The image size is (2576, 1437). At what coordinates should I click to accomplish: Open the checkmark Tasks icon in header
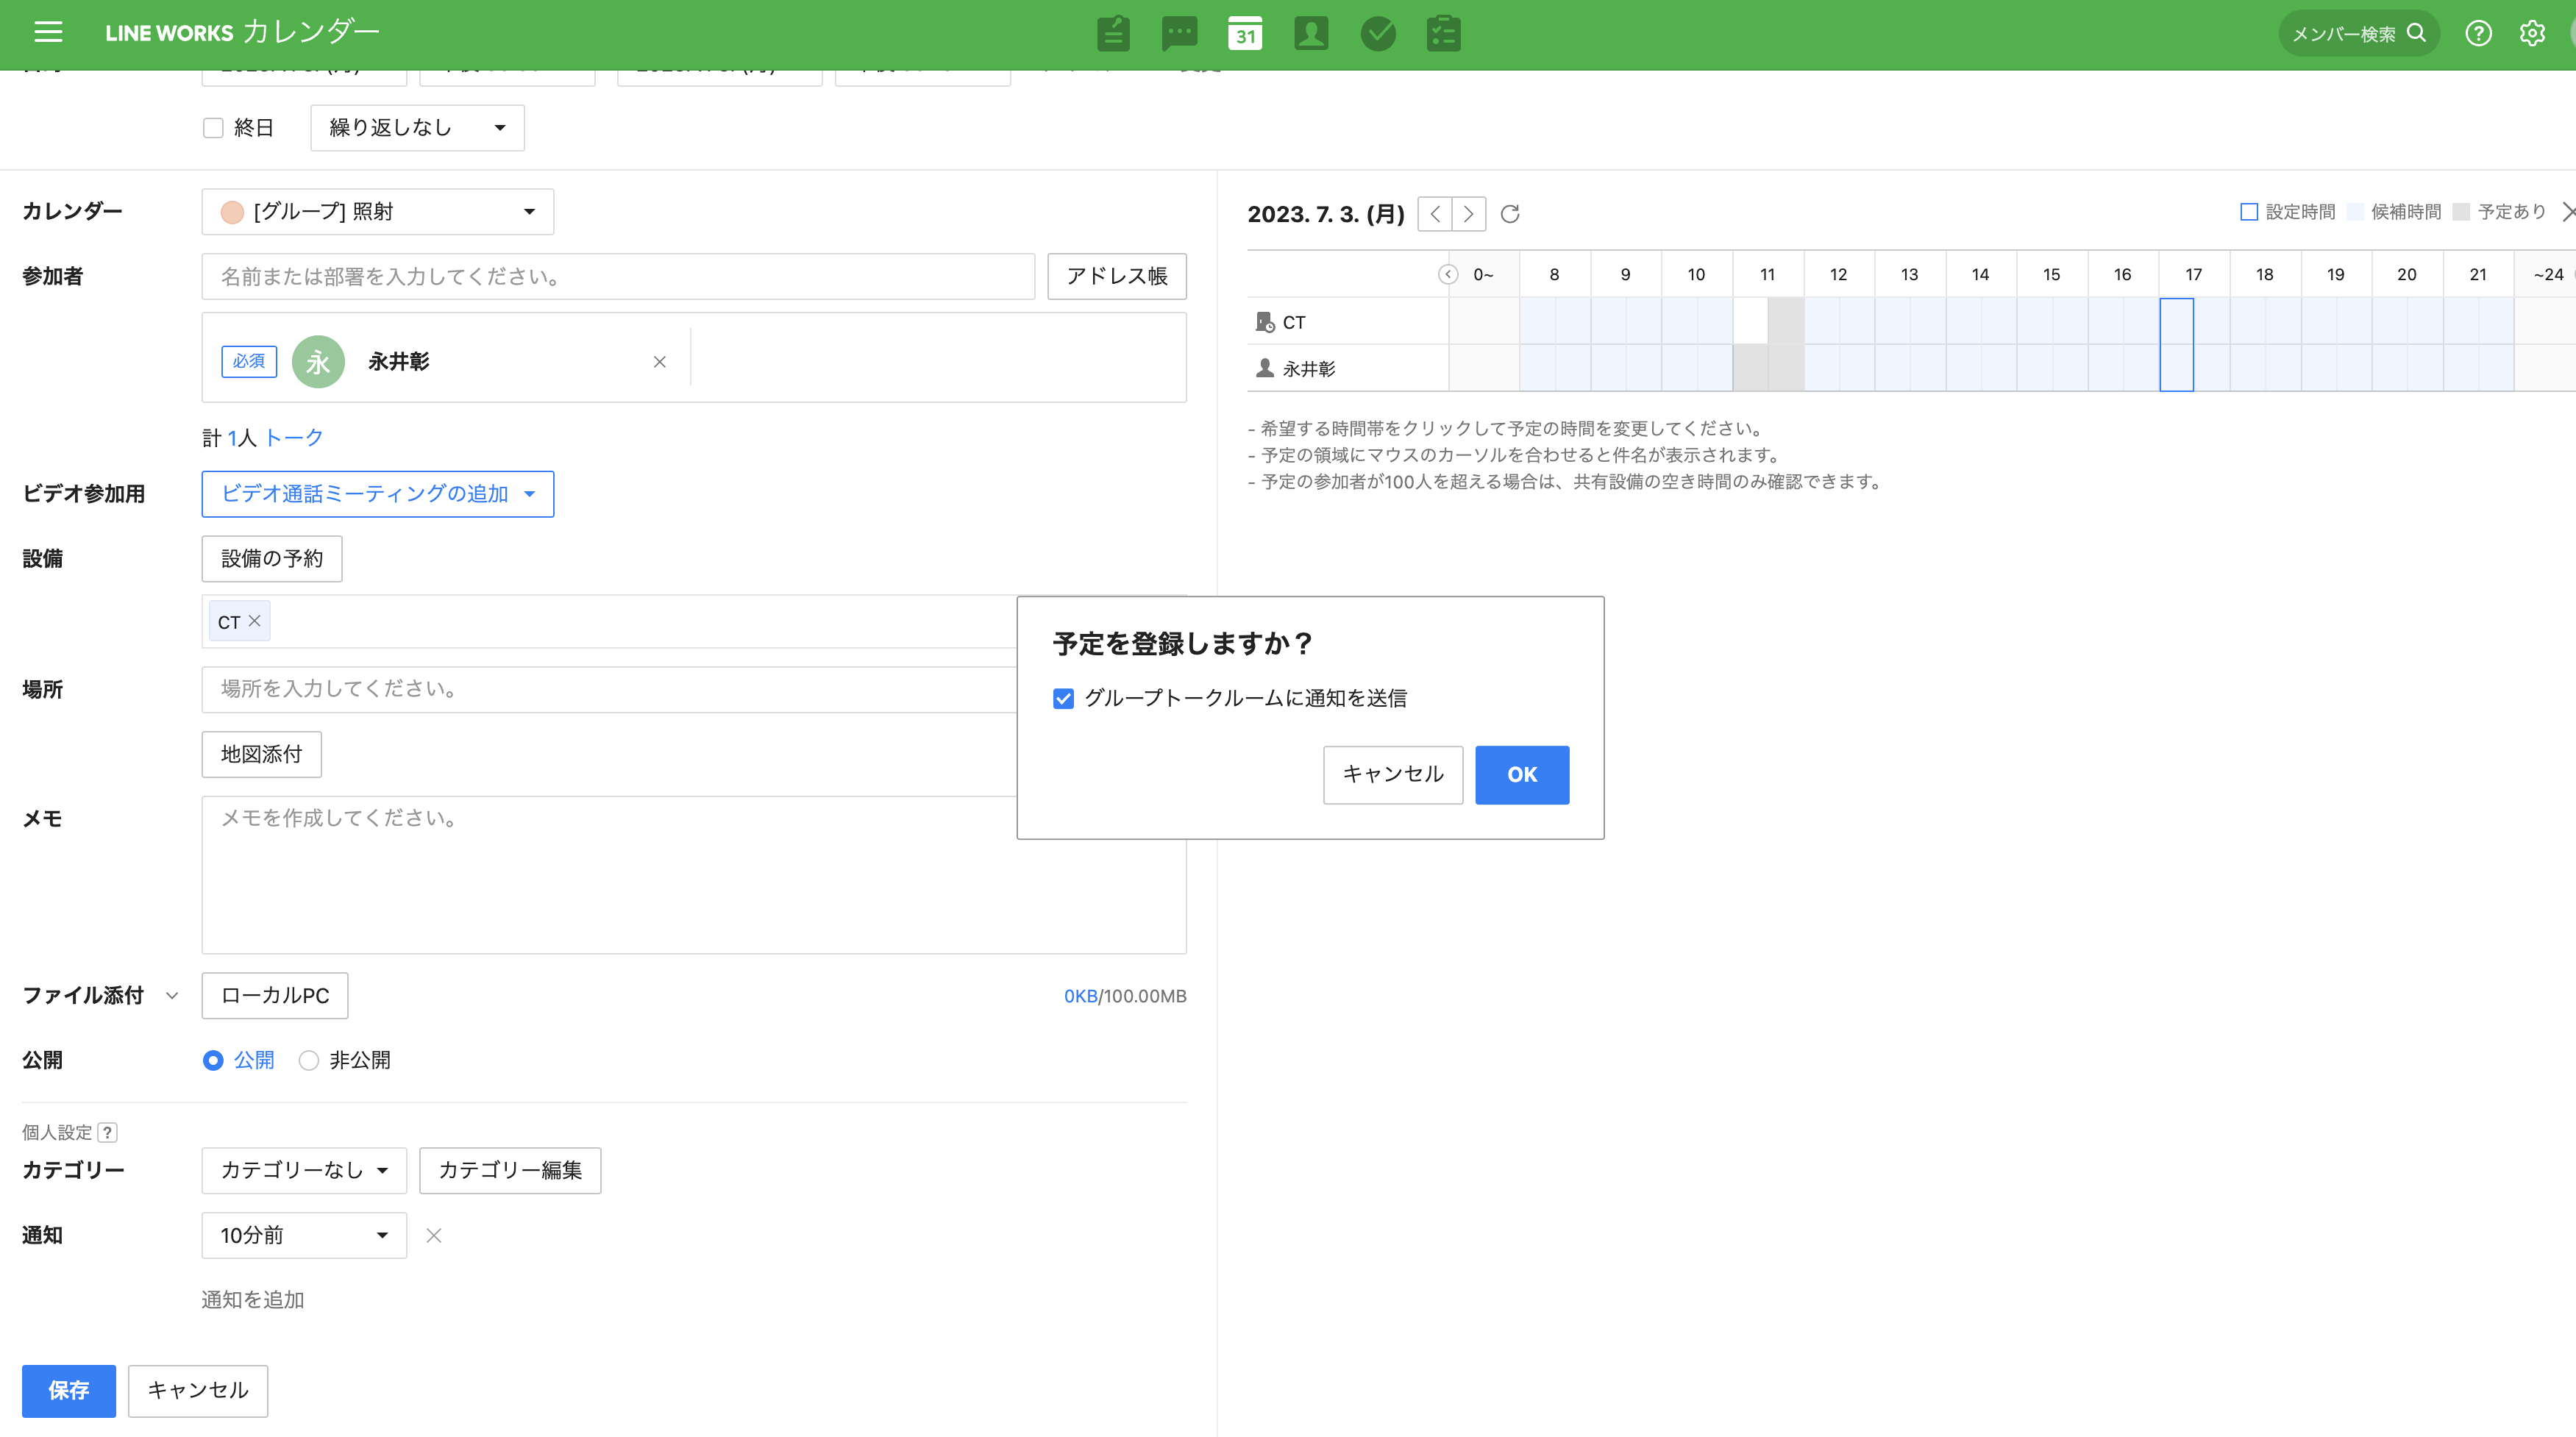pyautogui.click(x=1378, y=33)
